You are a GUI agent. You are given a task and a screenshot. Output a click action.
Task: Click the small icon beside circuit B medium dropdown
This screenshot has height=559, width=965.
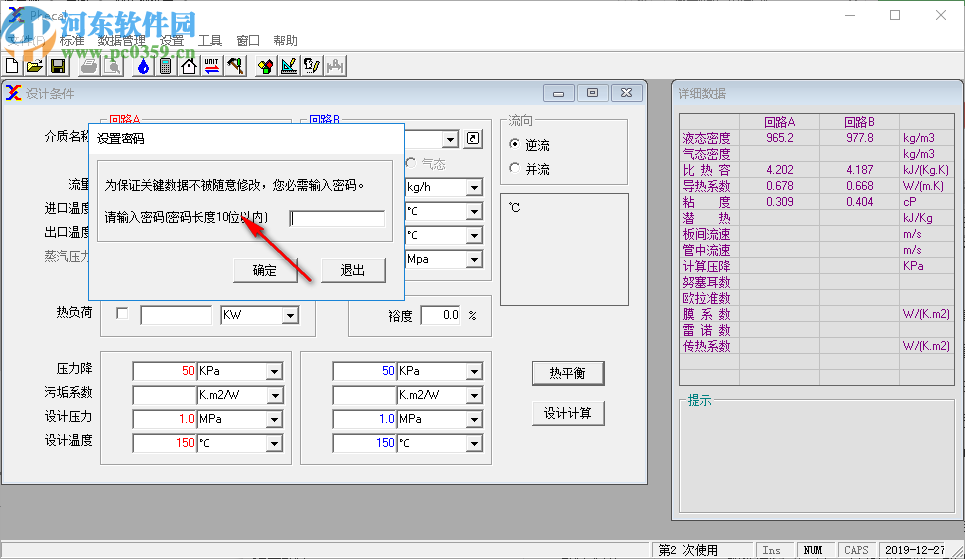(x=473, y=139)
